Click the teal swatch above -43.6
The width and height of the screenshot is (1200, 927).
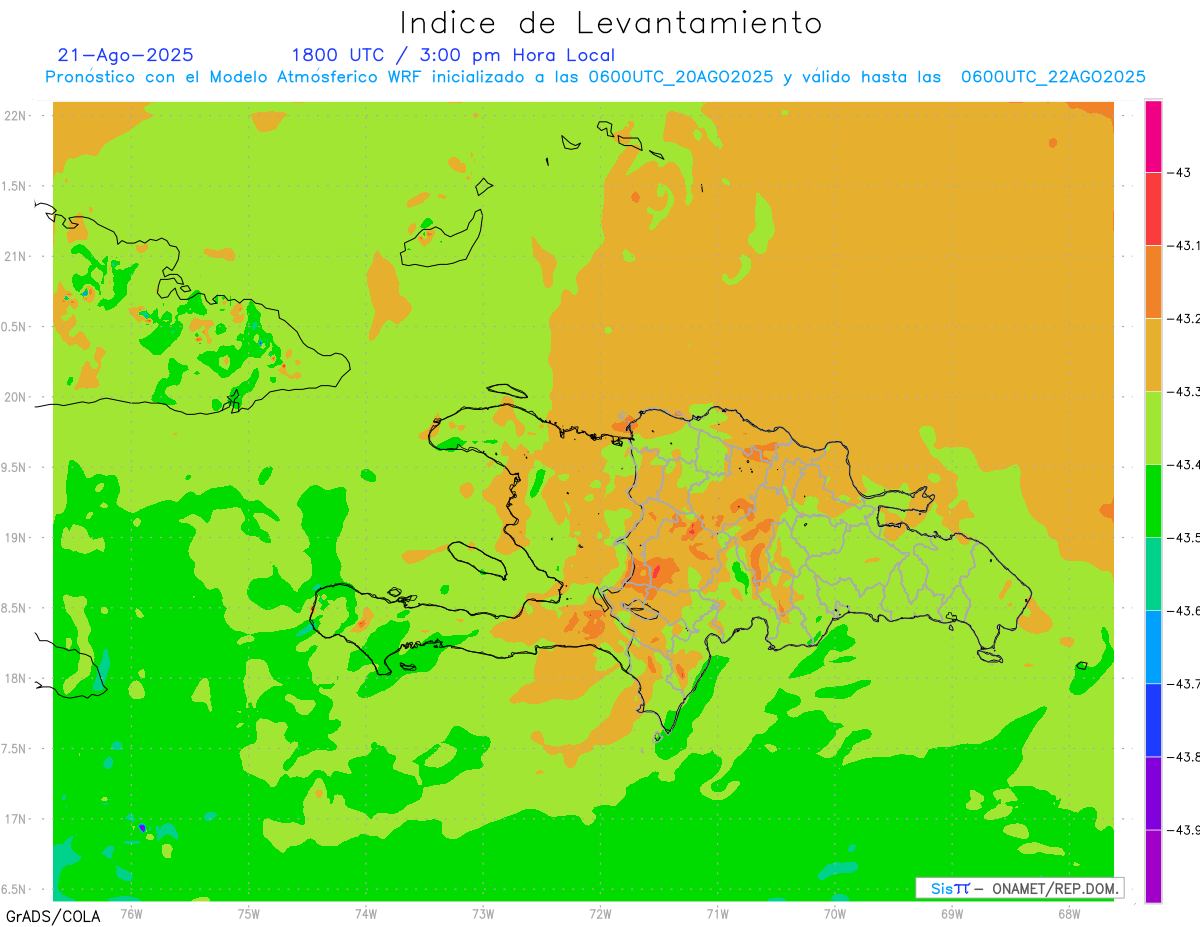(x=1153, y=573)
